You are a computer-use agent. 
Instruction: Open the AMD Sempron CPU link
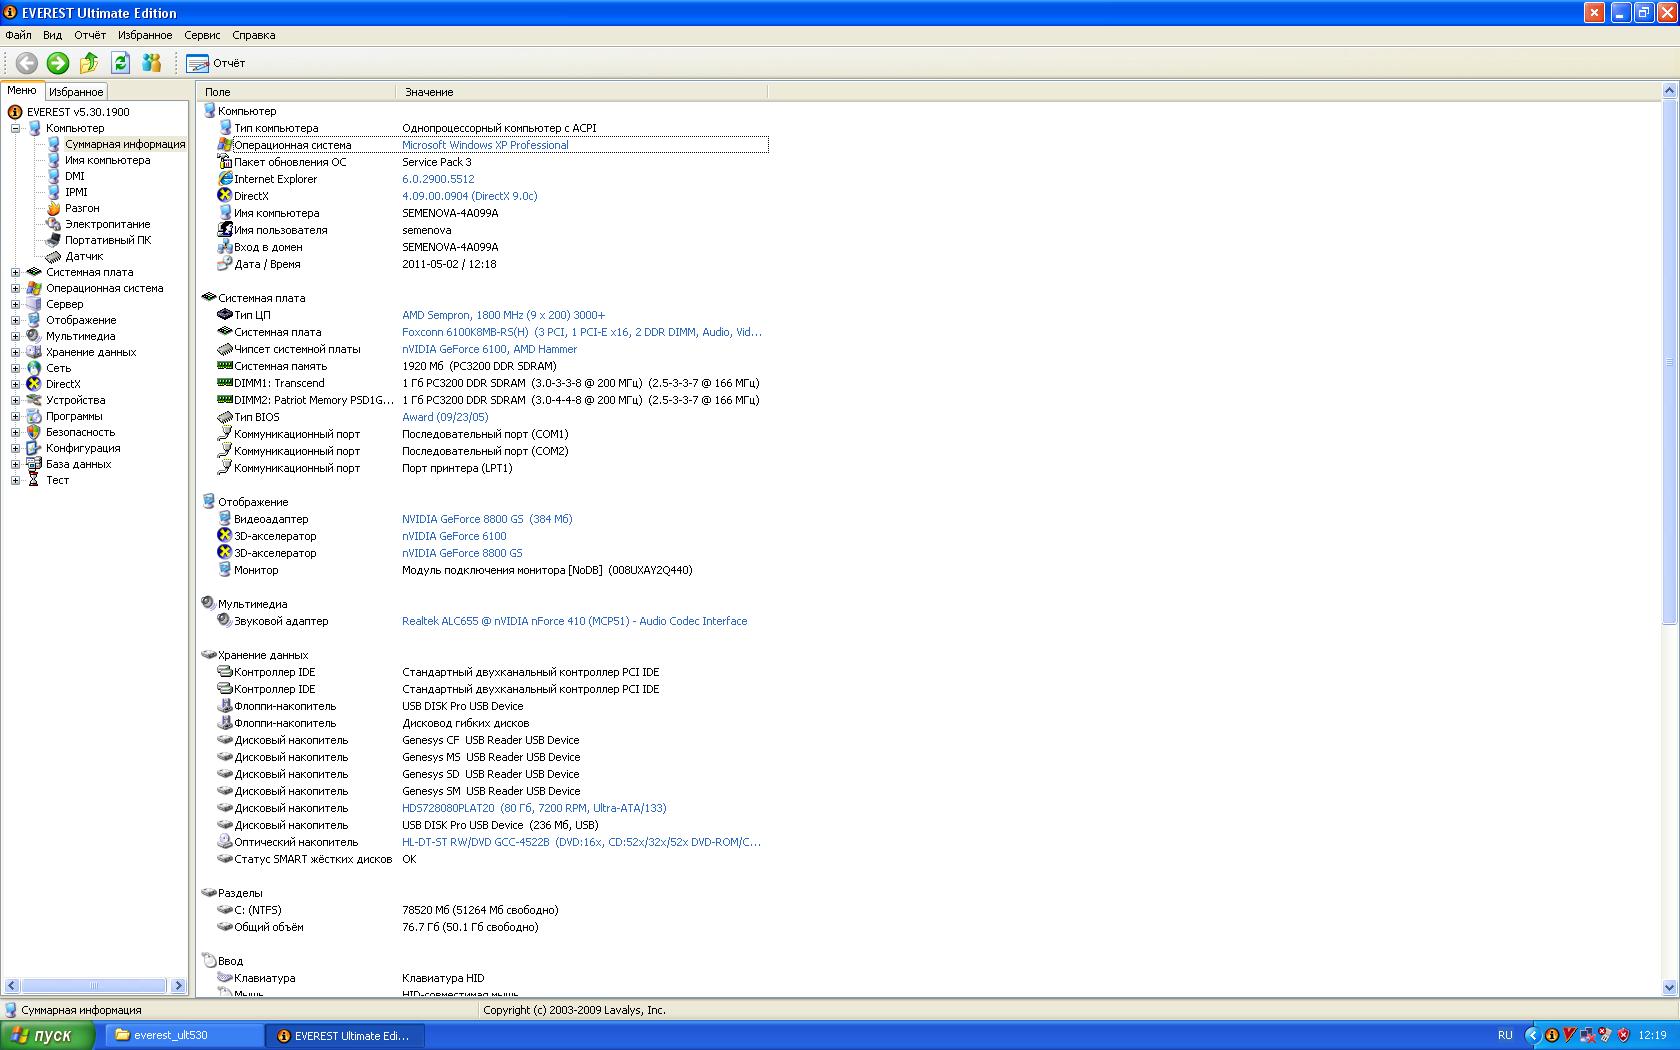pos(503,315)
